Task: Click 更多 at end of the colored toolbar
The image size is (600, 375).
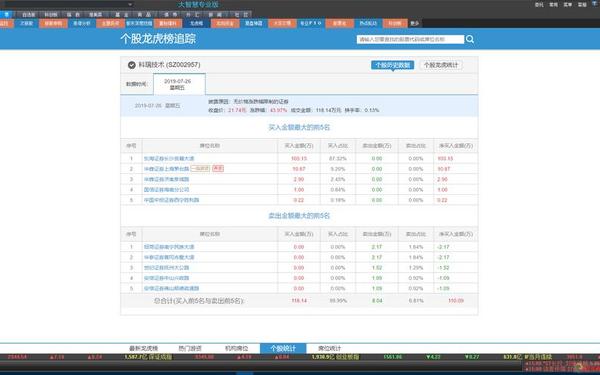Action: (415, 23)
